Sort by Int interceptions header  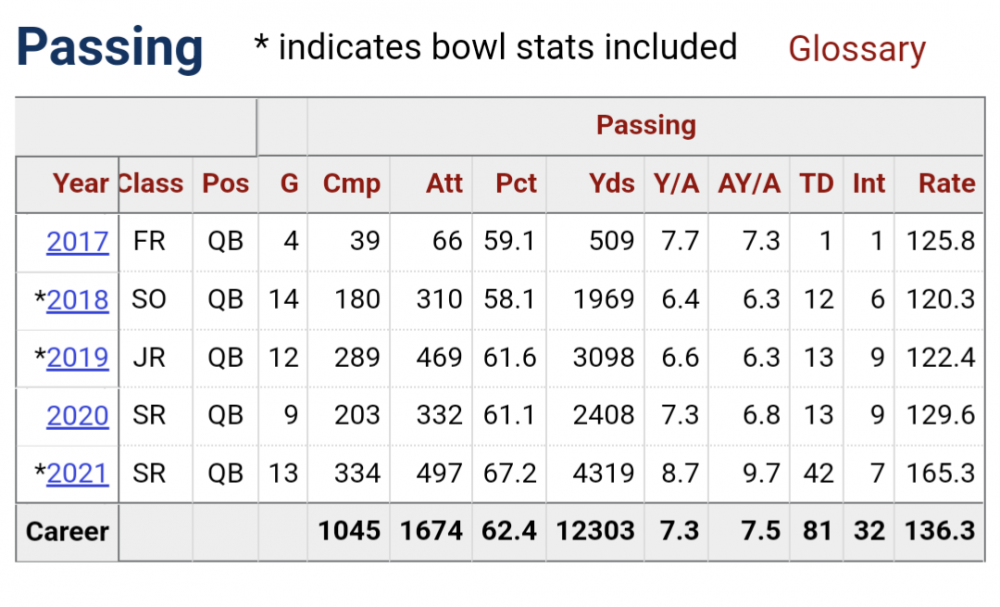coord(868,184)
